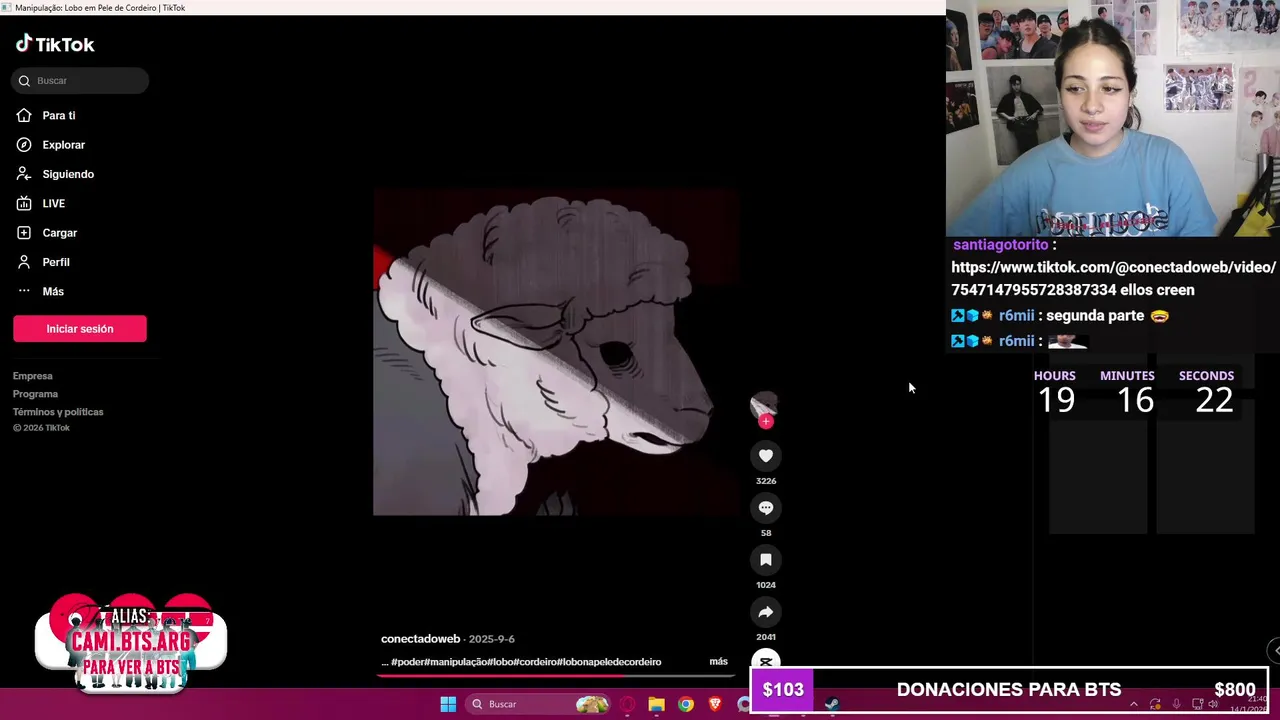
Task: Click the microphone tray icon
Action: (x=1176, y=704)
